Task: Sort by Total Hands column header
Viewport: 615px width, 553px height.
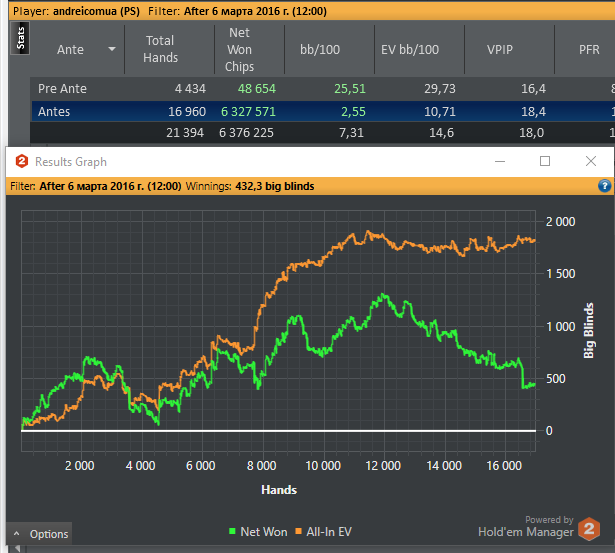Action: [x=160, y=49]
